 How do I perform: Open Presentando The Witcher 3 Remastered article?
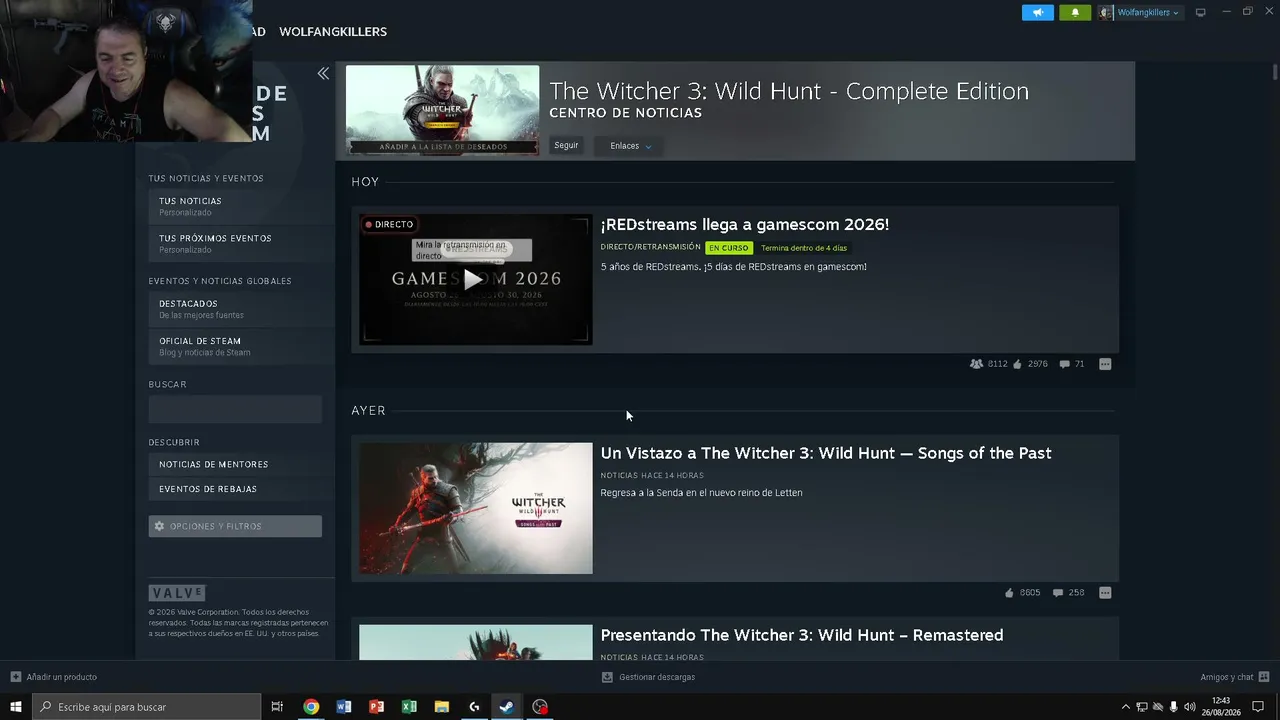point(801,635)
